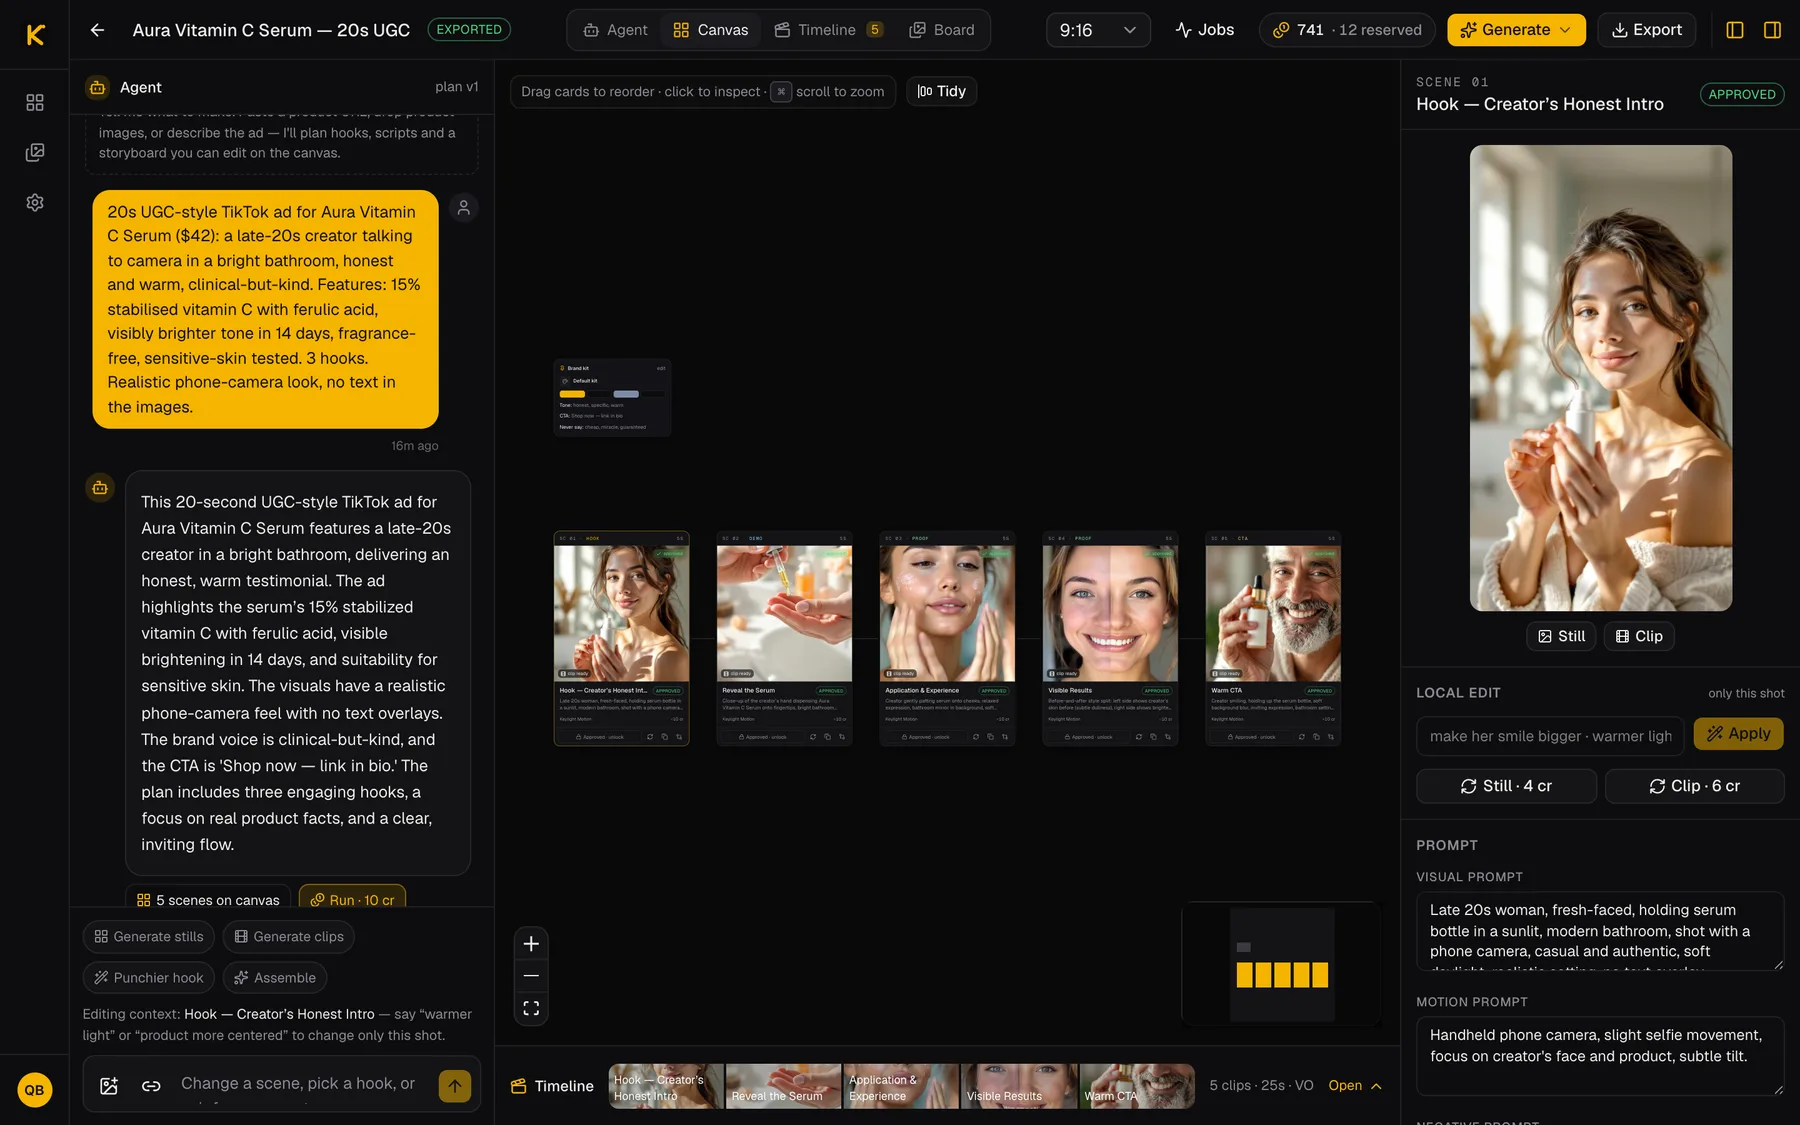Viewport: 1800px width, 1125px height.
Task: Click the Punchier hook chip
Action: [x=148, y=978]
